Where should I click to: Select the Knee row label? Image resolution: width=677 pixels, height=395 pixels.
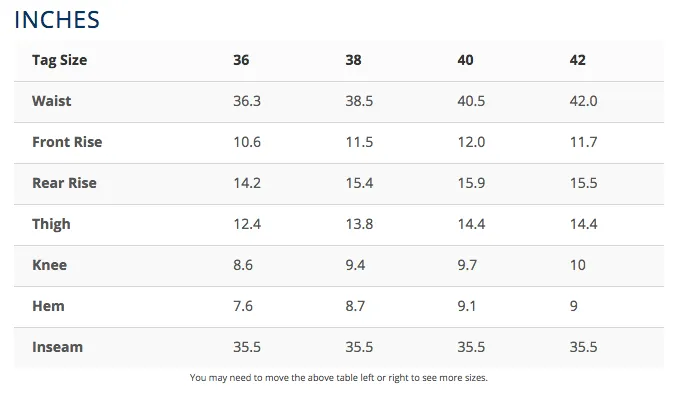(x=49, y=265)
